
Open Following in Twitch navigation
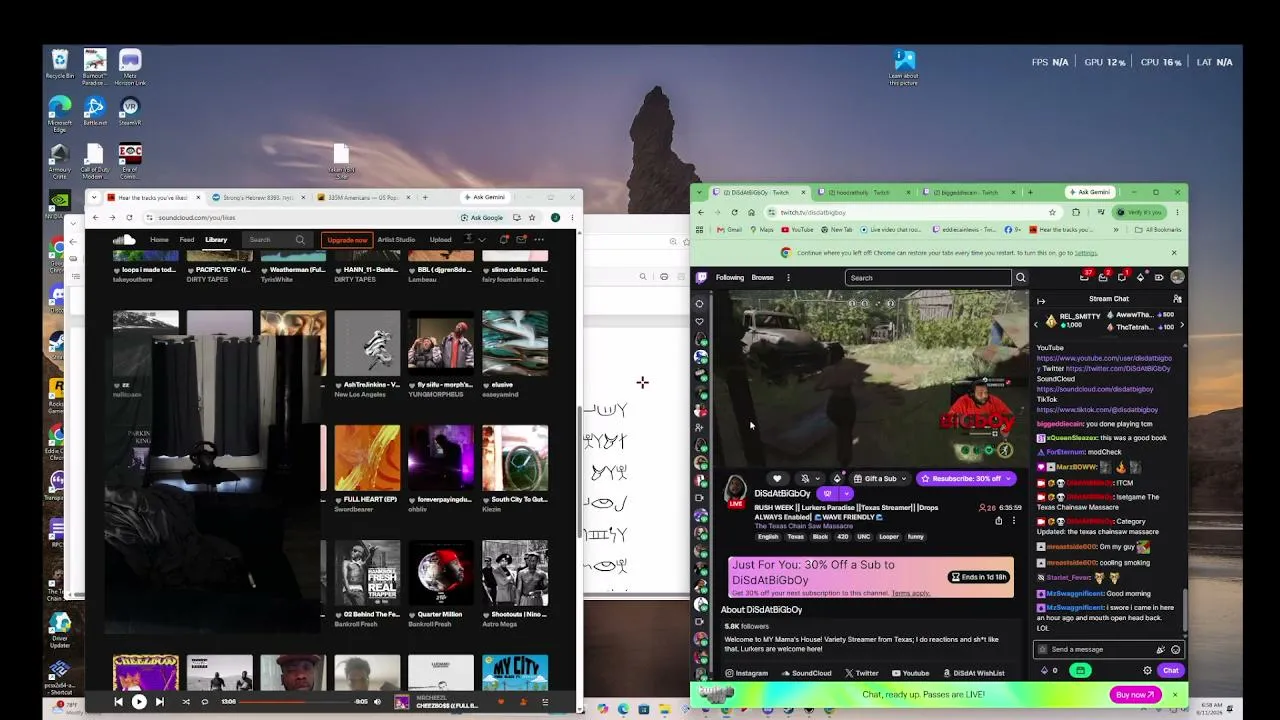click(729, 277)
